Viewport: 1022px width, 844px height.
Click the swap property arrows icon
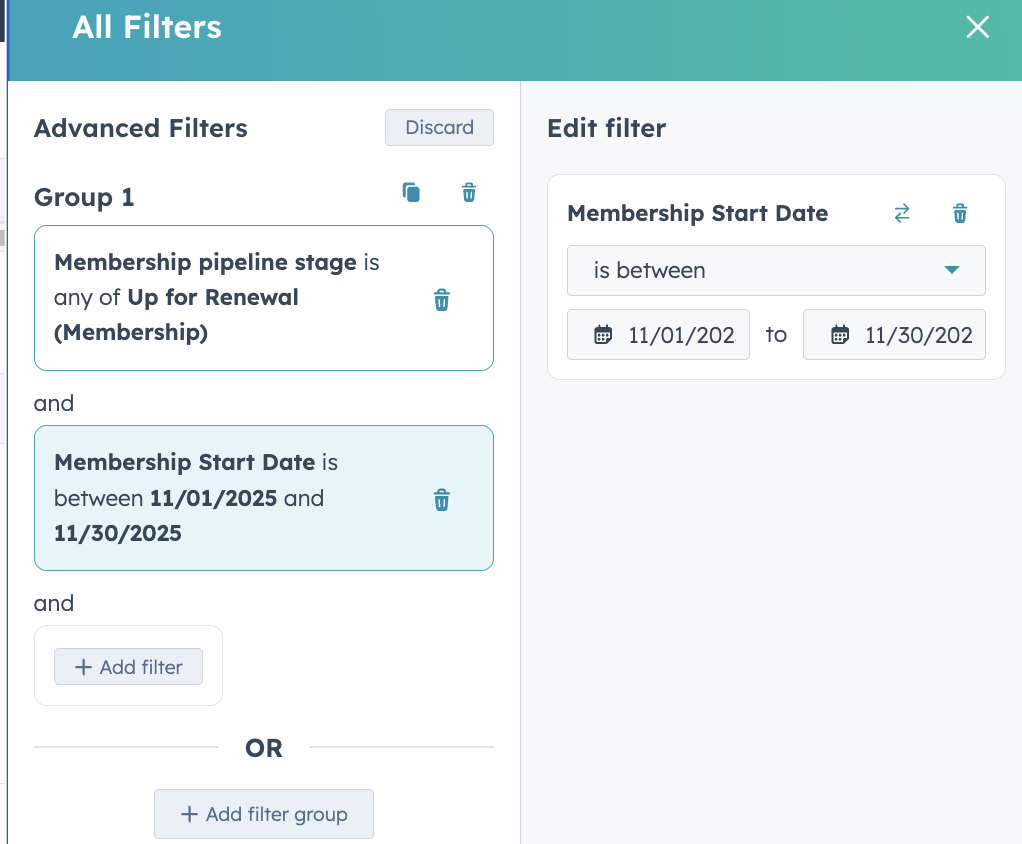click(x=902, y=213)
